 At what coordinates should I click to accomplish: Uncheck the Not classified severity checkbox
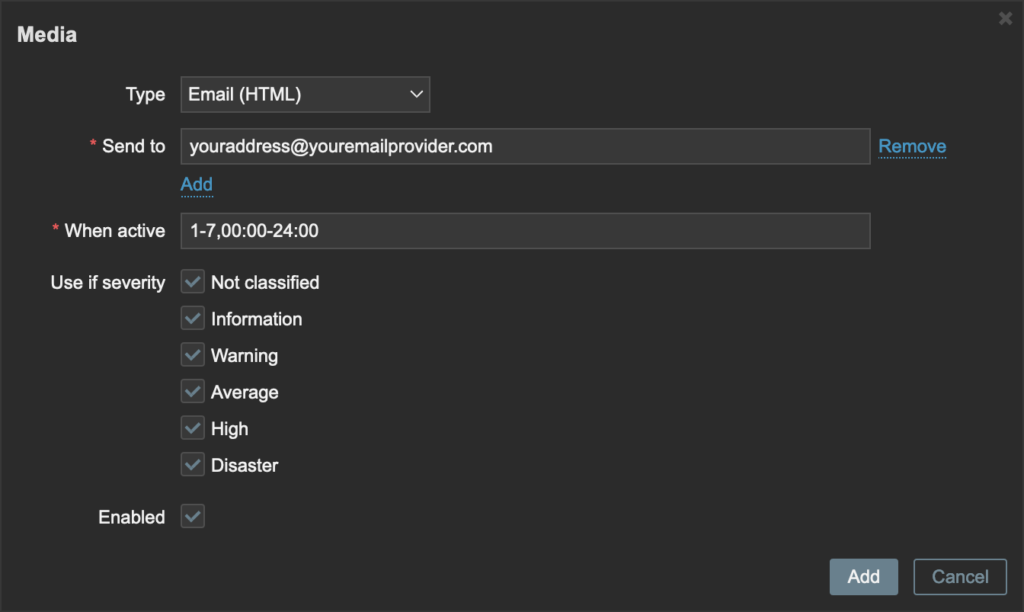coord(193,282)
